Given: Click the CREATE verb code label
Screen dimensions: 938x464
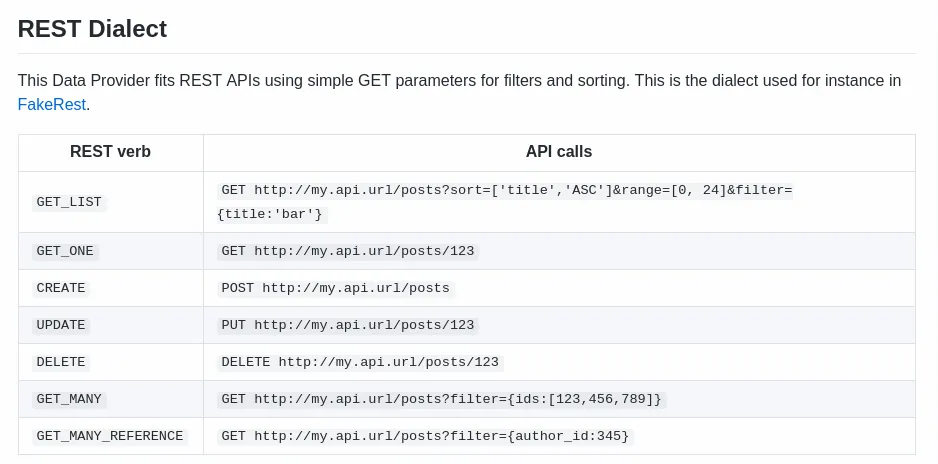Looking at the screenshot, I should click(61, 288).
